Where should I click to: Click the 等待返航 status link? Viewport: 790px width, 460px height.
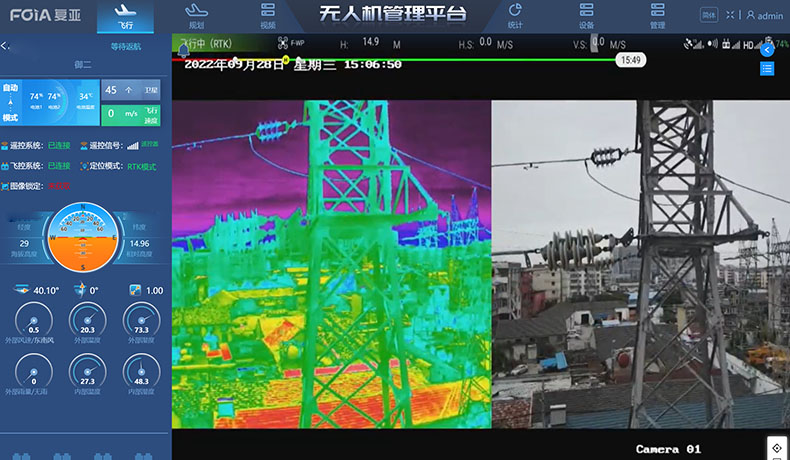click(126, 47)
